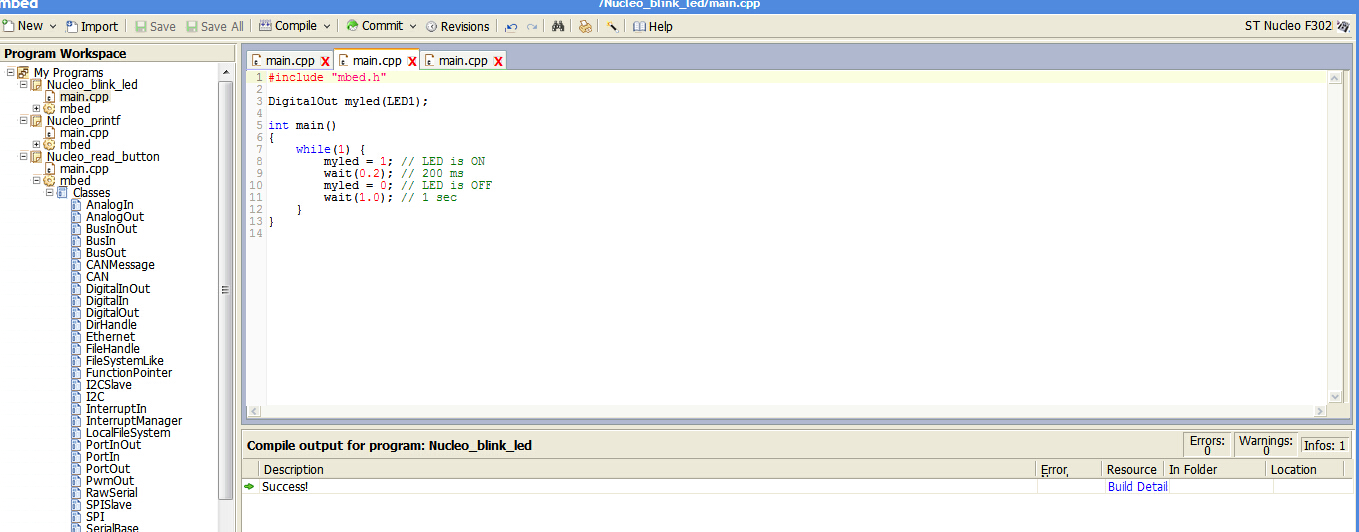This screenshot has width=1359, height=532.
Task: Click the redo arrow icon
Action: click(x=531, y=27)
